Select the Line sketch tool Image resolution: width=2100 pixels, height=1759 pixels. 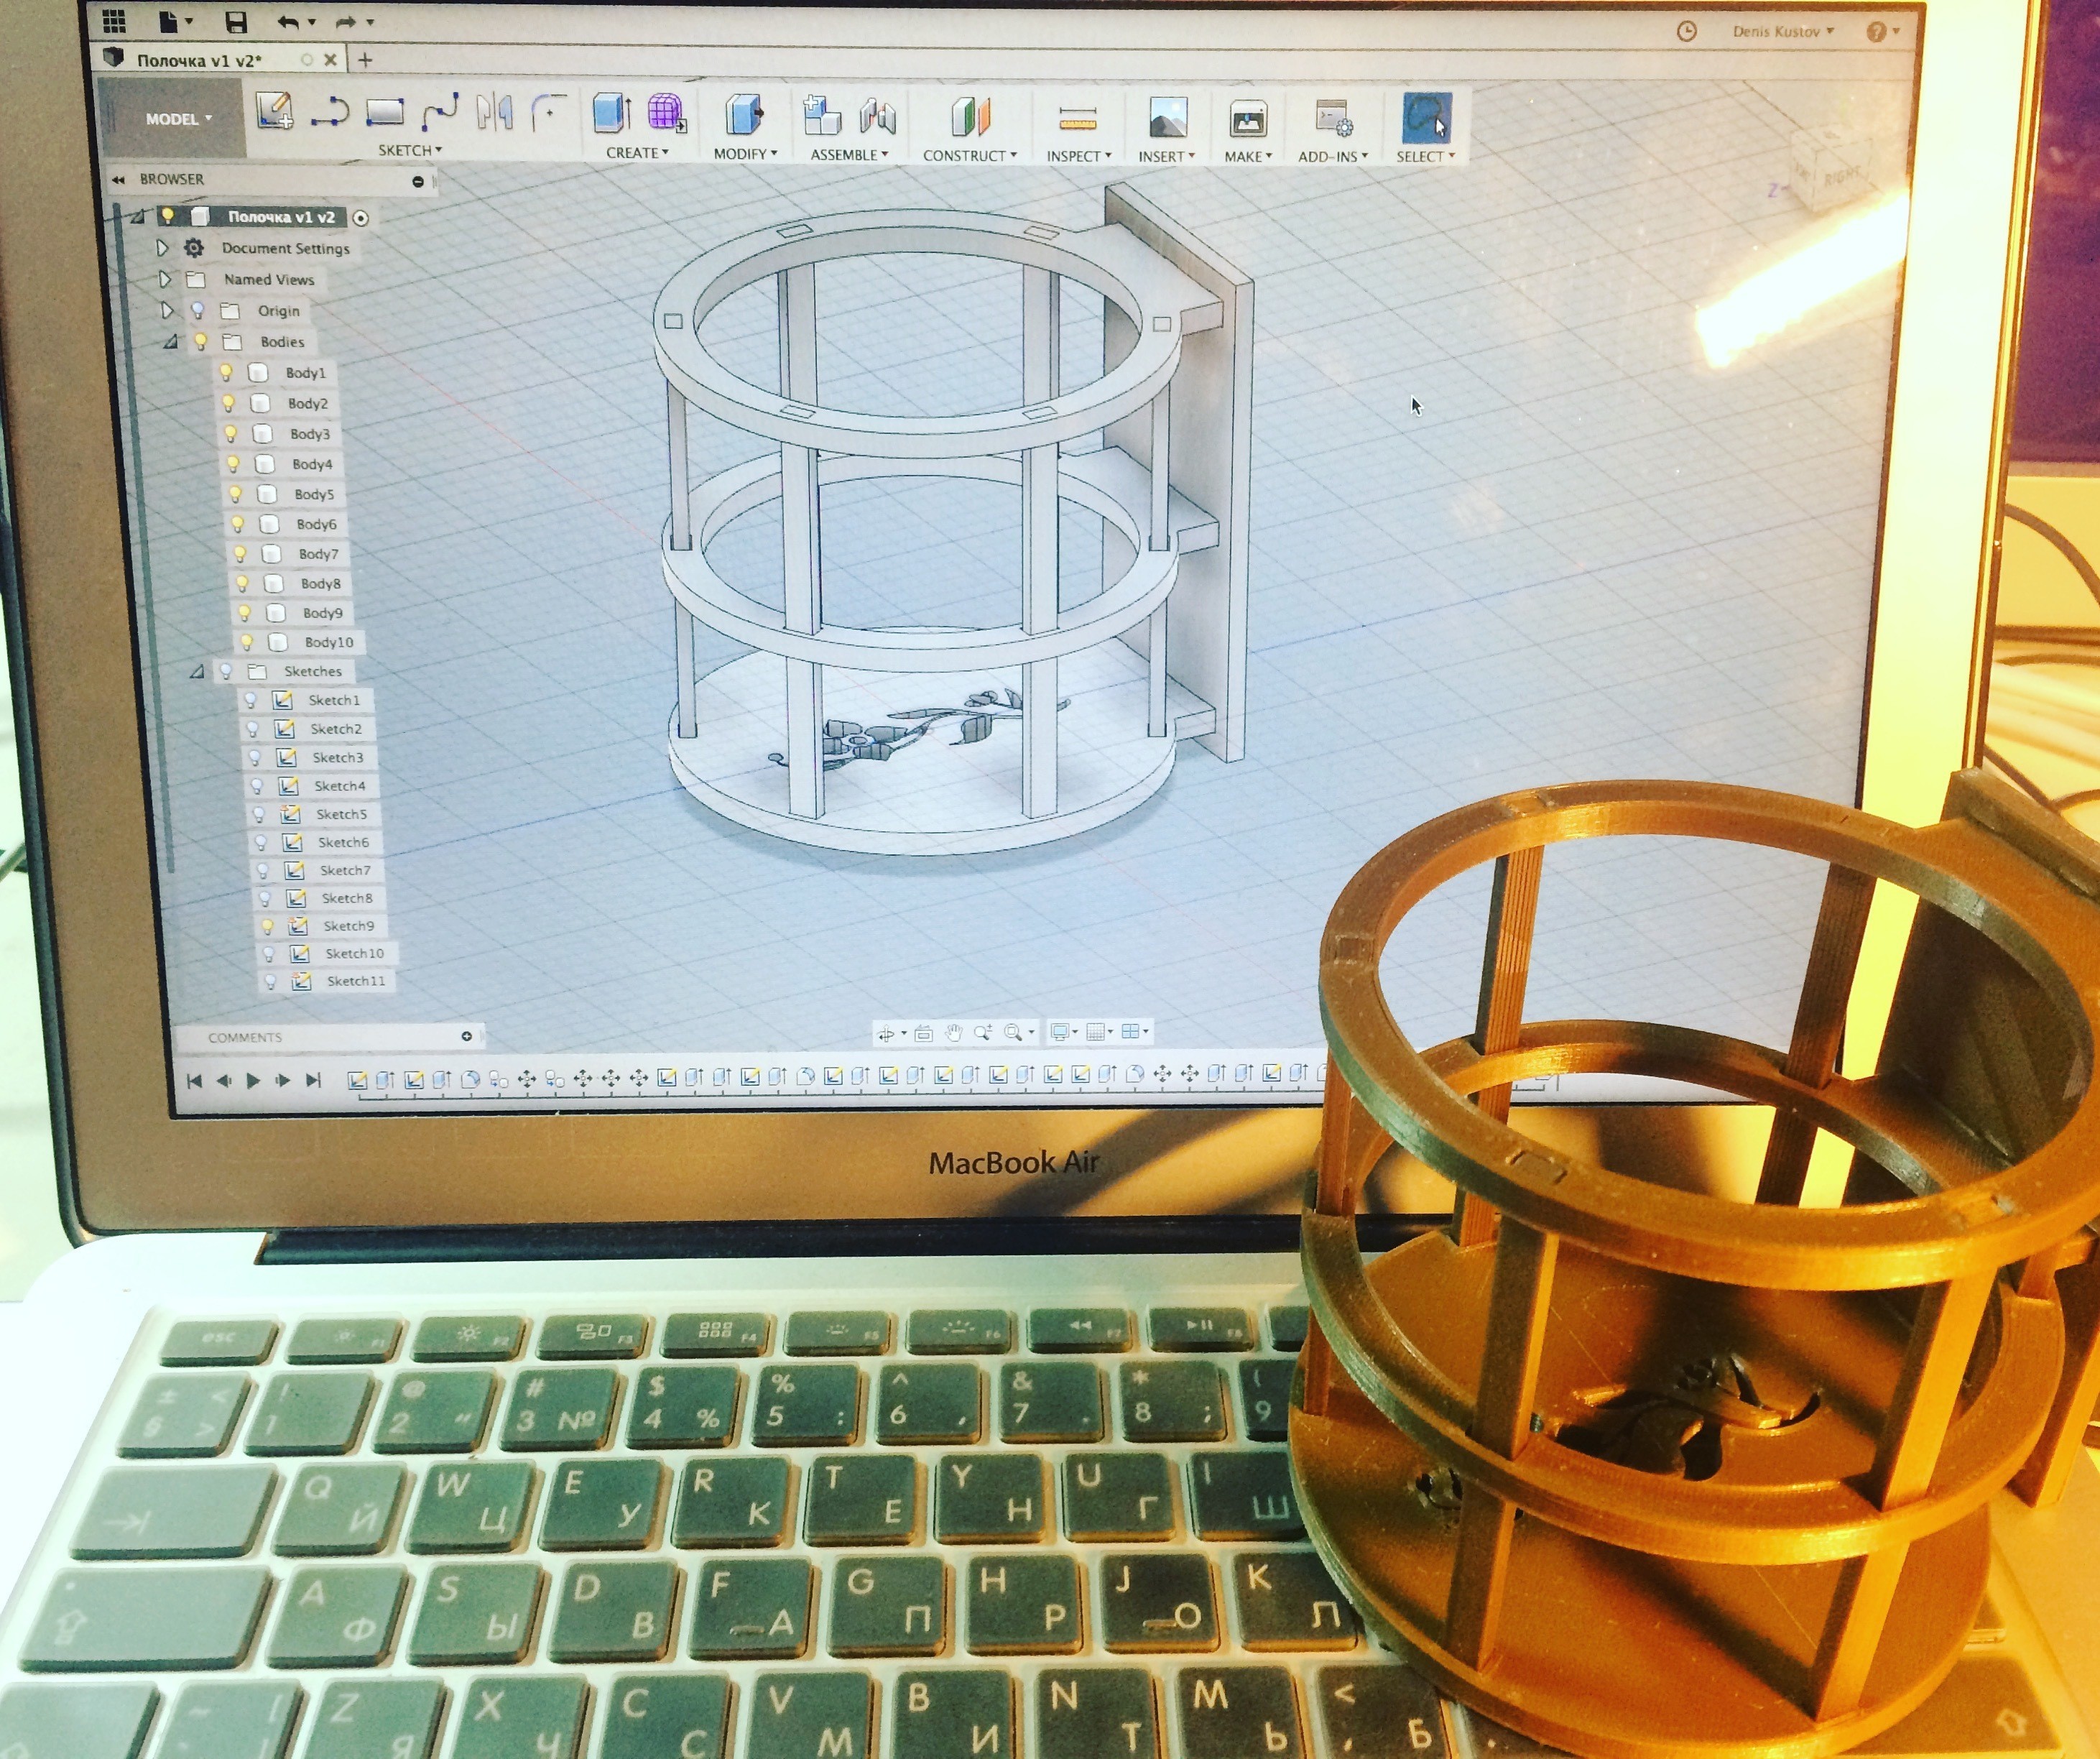[x=329, y=111]
